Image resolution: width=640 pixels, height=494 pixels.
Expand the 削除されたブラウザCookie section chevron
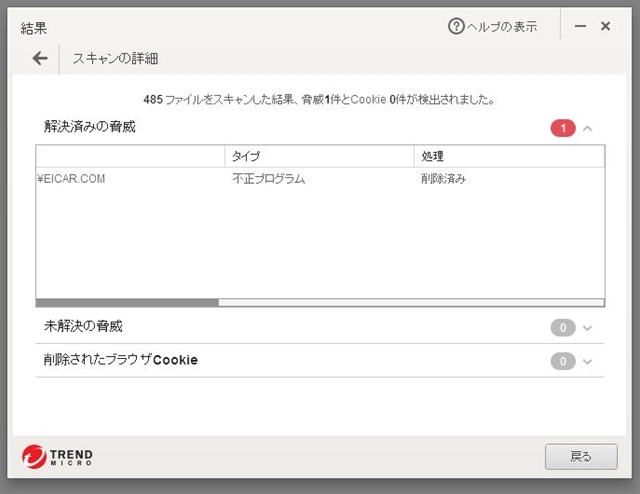coord(587,361)
